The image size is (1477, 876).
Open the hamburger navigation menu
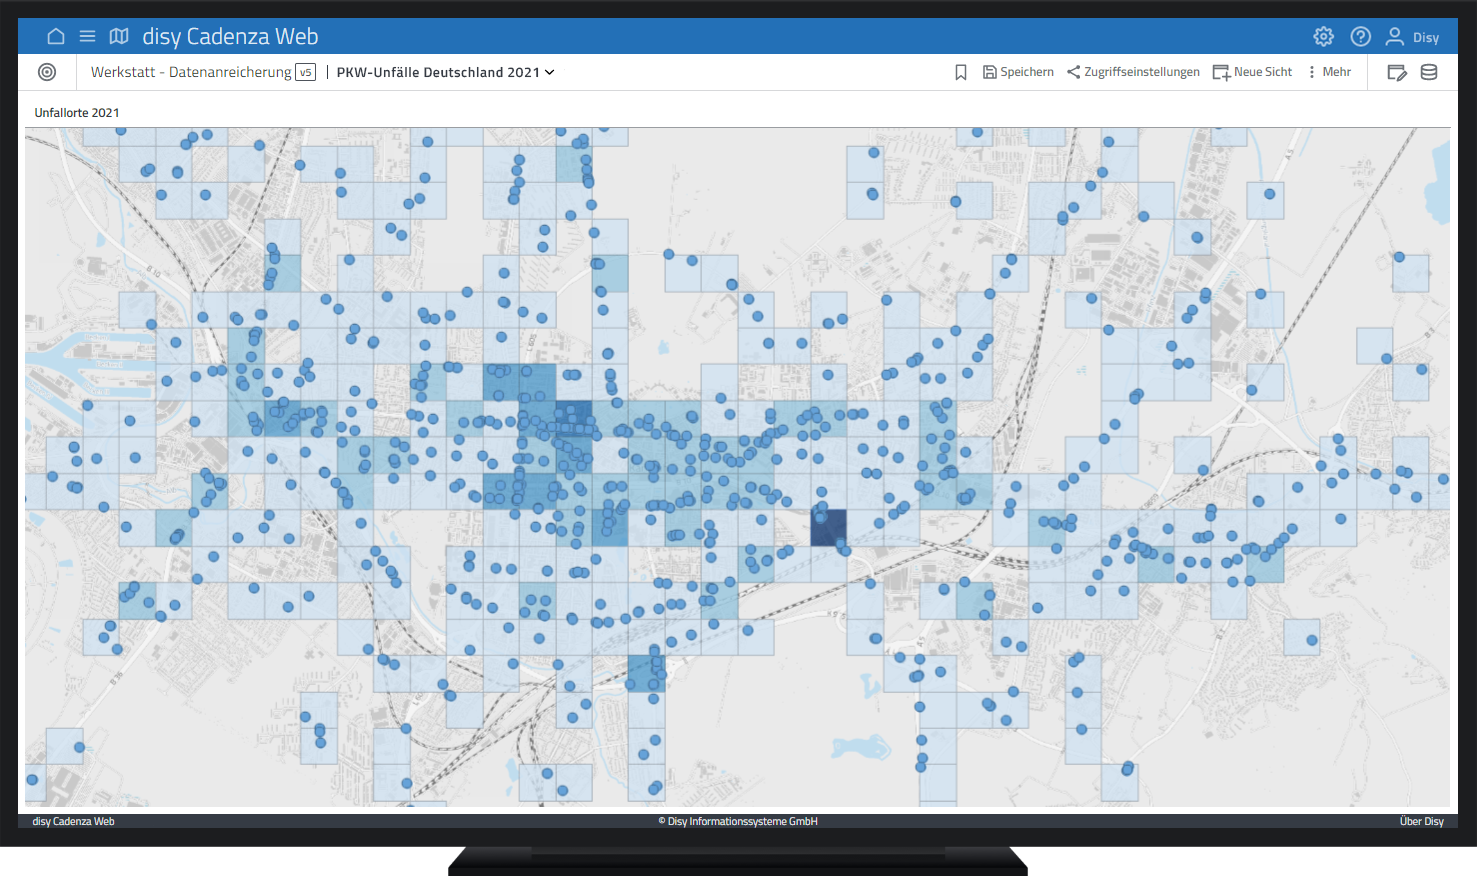87,37
